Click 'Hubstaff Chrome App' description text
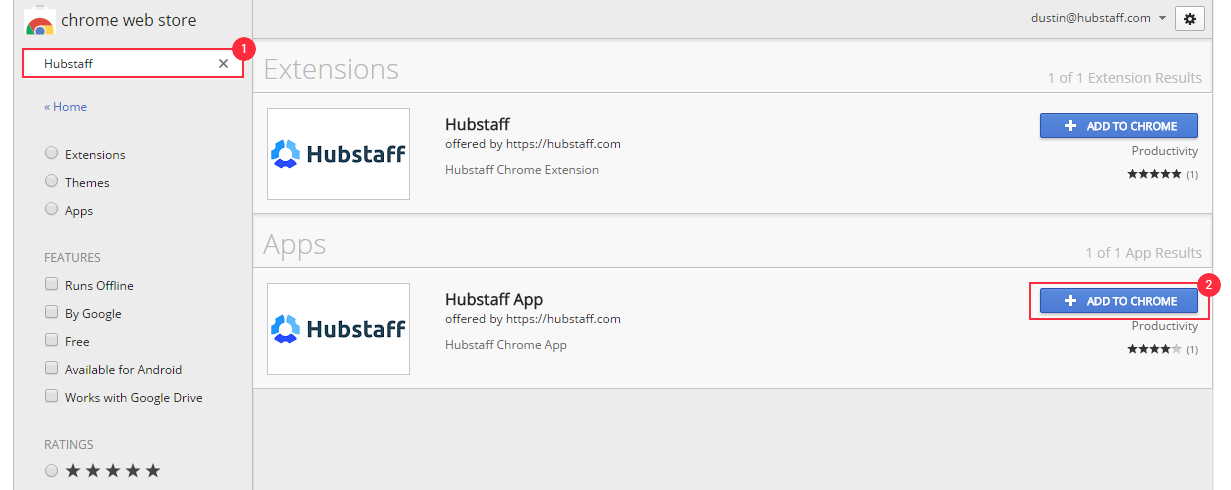This screenshot has height=490, width=1231. [506, 345]
